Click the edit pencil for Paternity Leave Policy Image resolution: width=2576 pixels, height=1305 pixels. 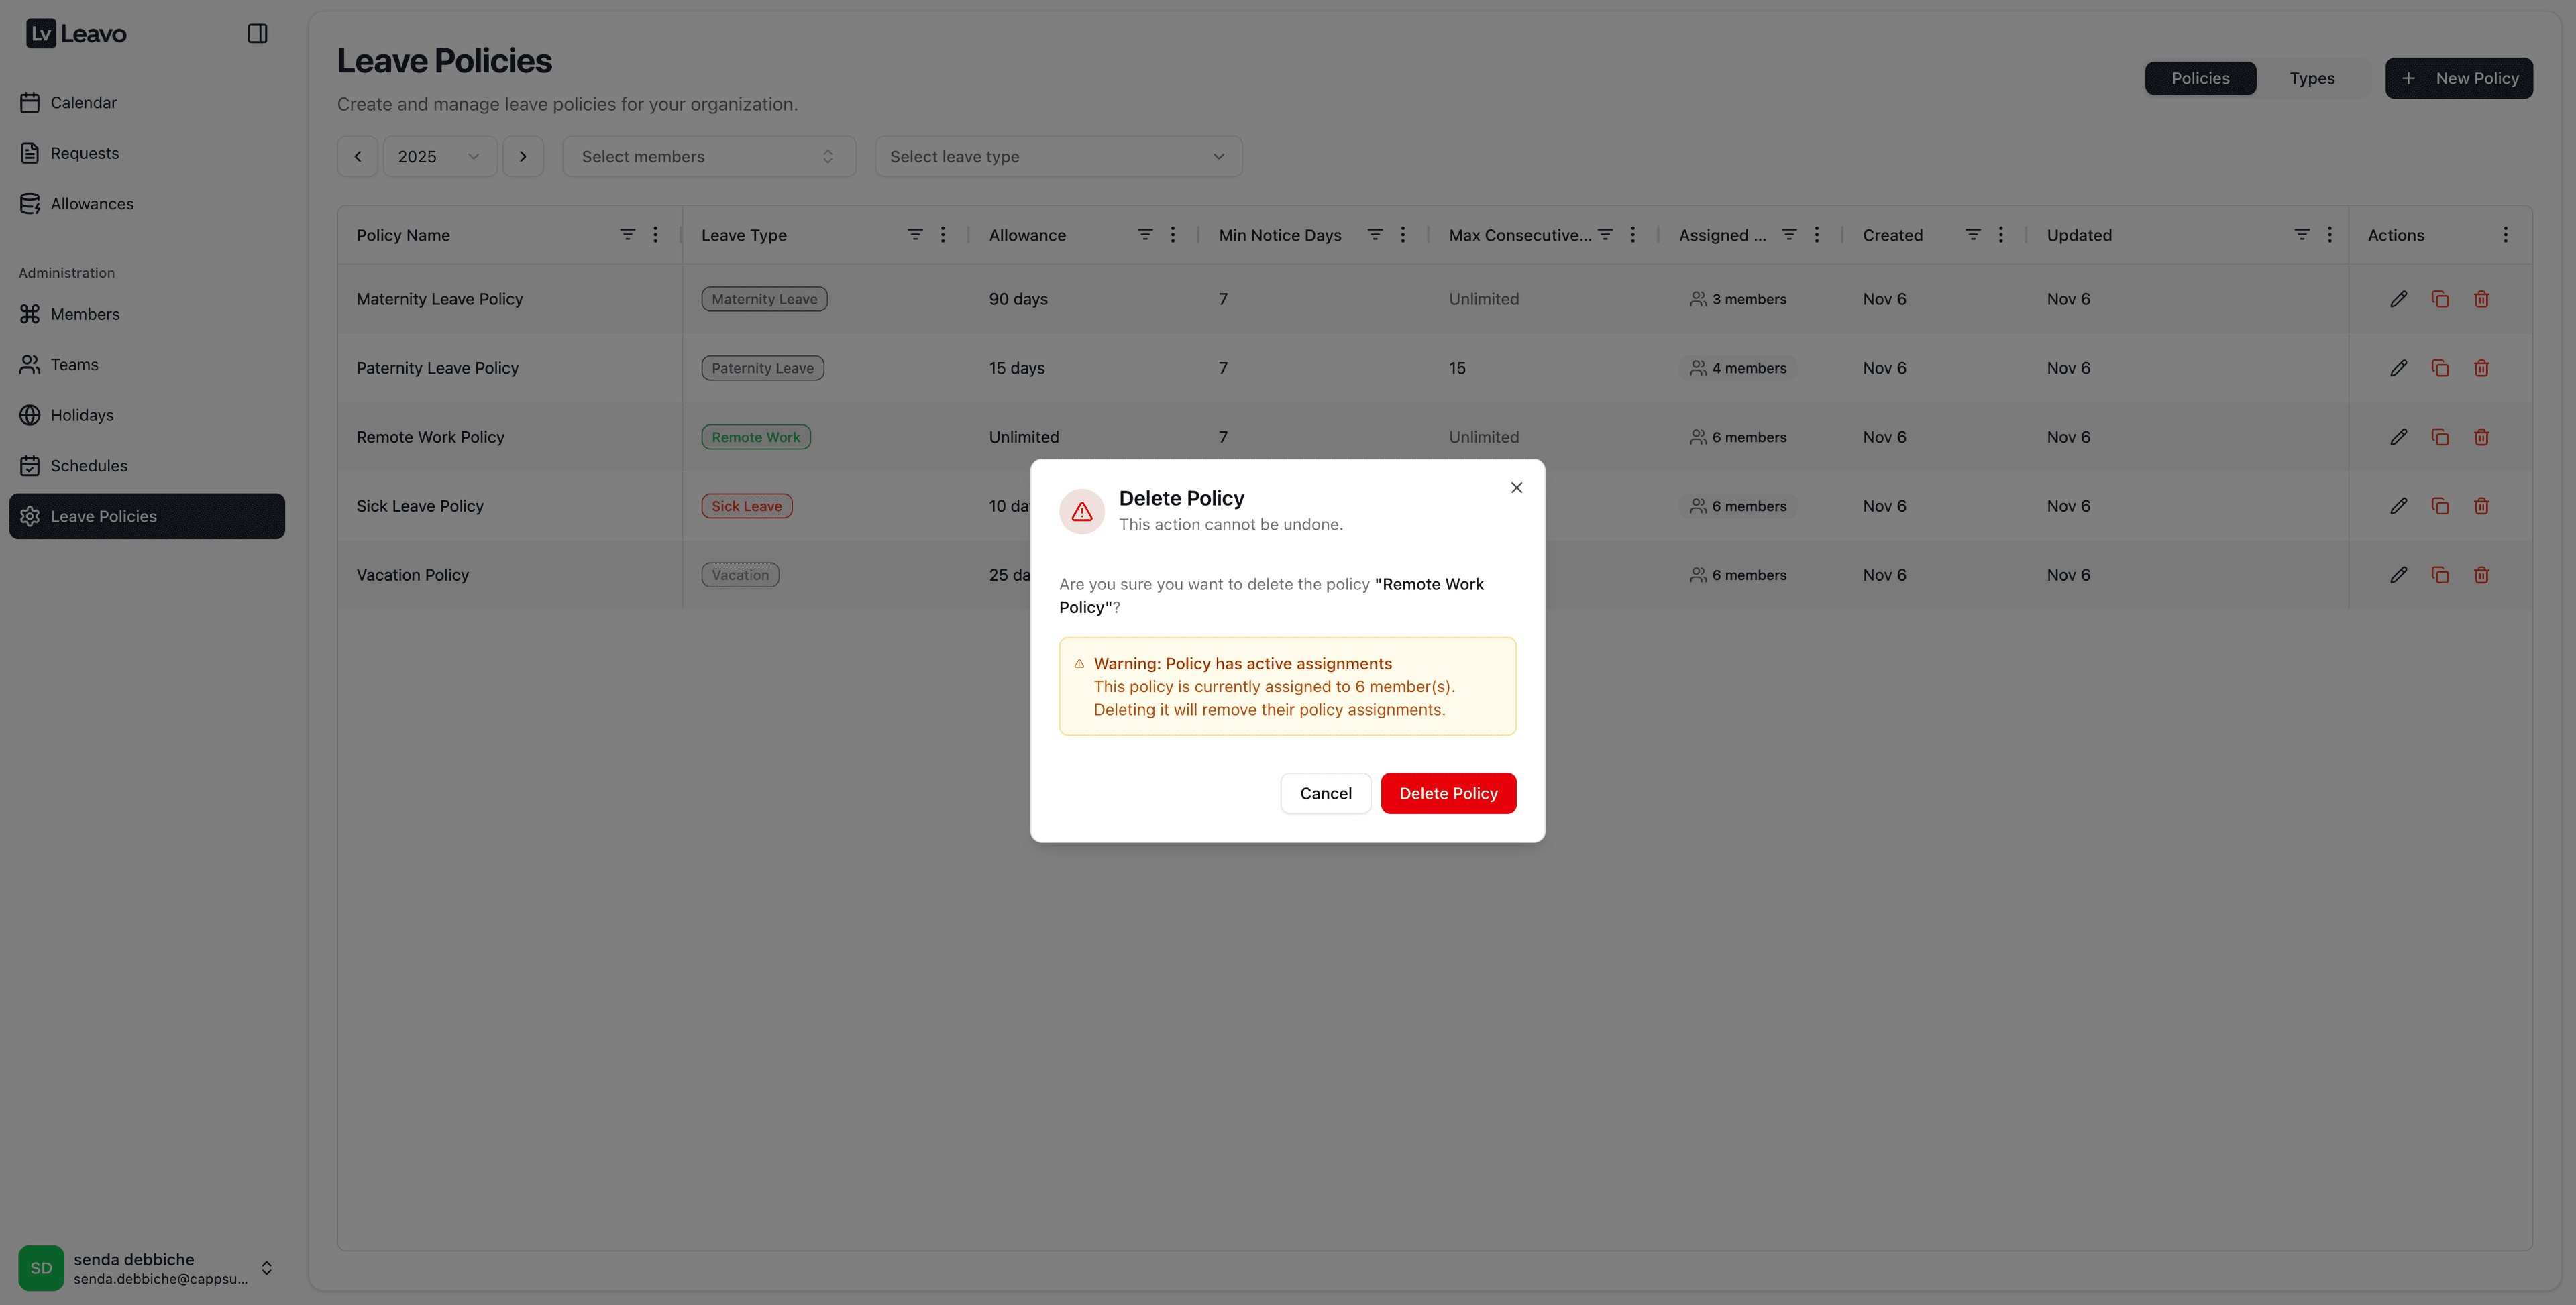pyautogui.click(x=2398, y=368)
